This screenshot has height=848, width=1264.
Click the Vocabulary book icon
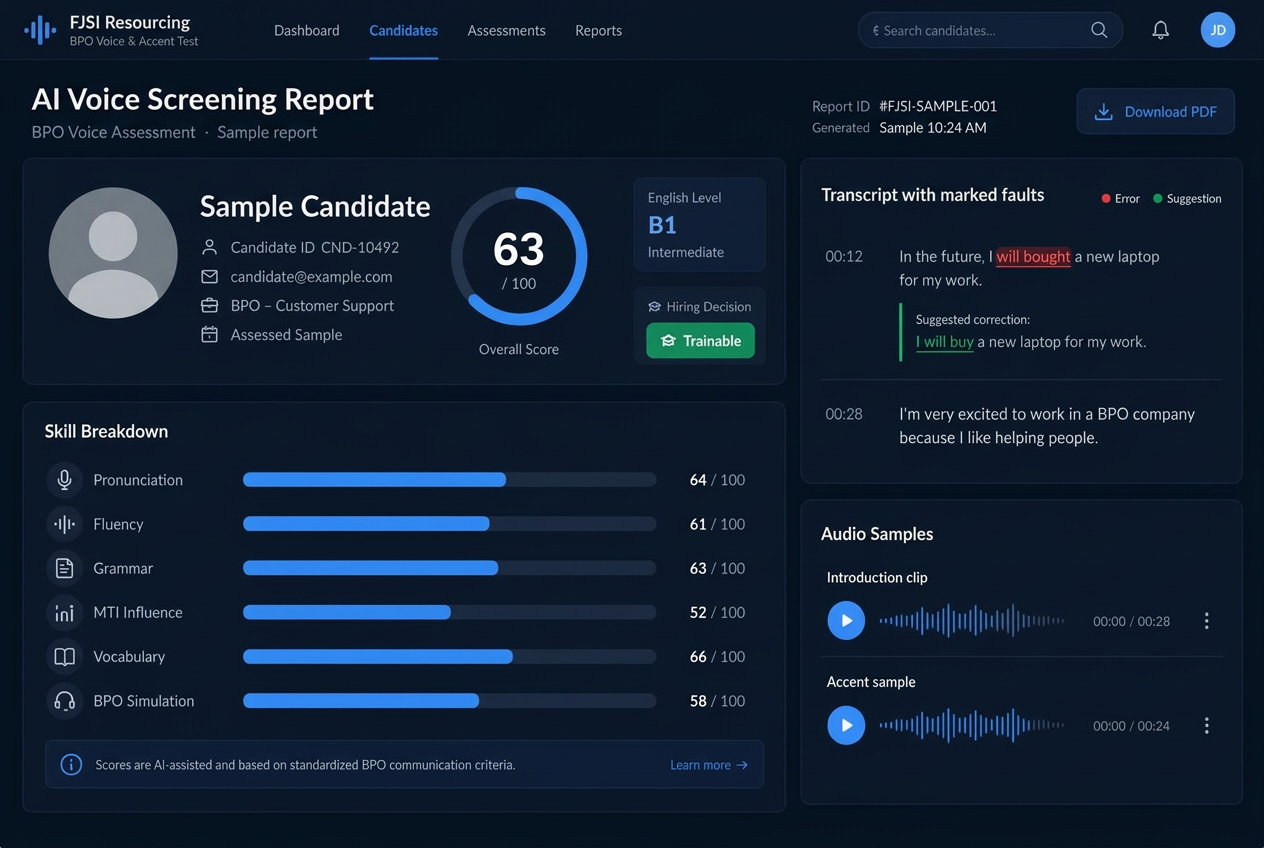64,657
